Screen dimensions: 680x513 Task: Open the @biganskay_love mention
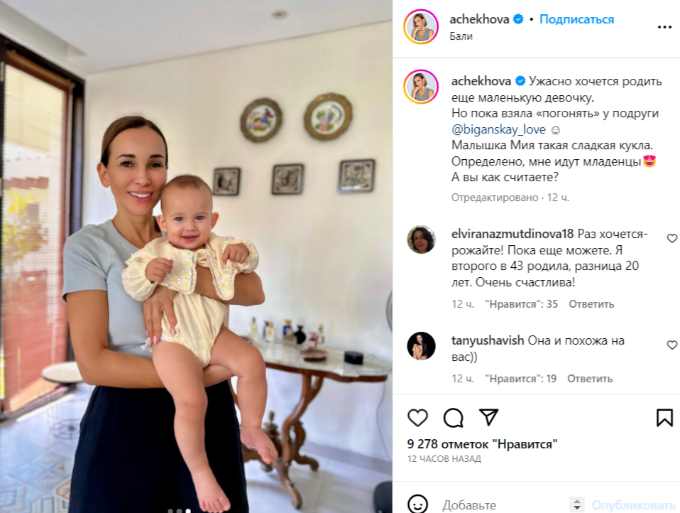tap(498, 129)
